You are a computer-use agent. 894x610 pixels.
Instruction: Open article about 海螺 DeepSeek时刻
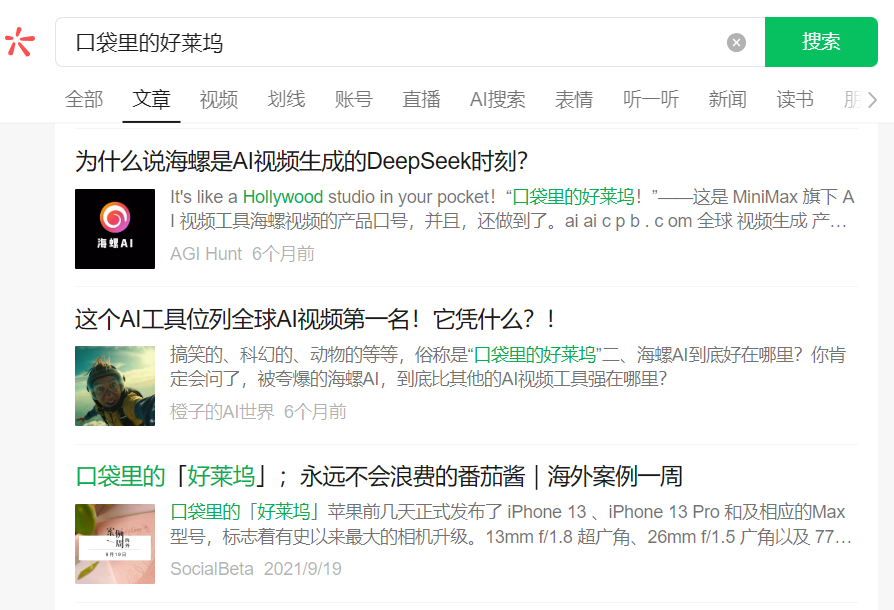[301, 160]
